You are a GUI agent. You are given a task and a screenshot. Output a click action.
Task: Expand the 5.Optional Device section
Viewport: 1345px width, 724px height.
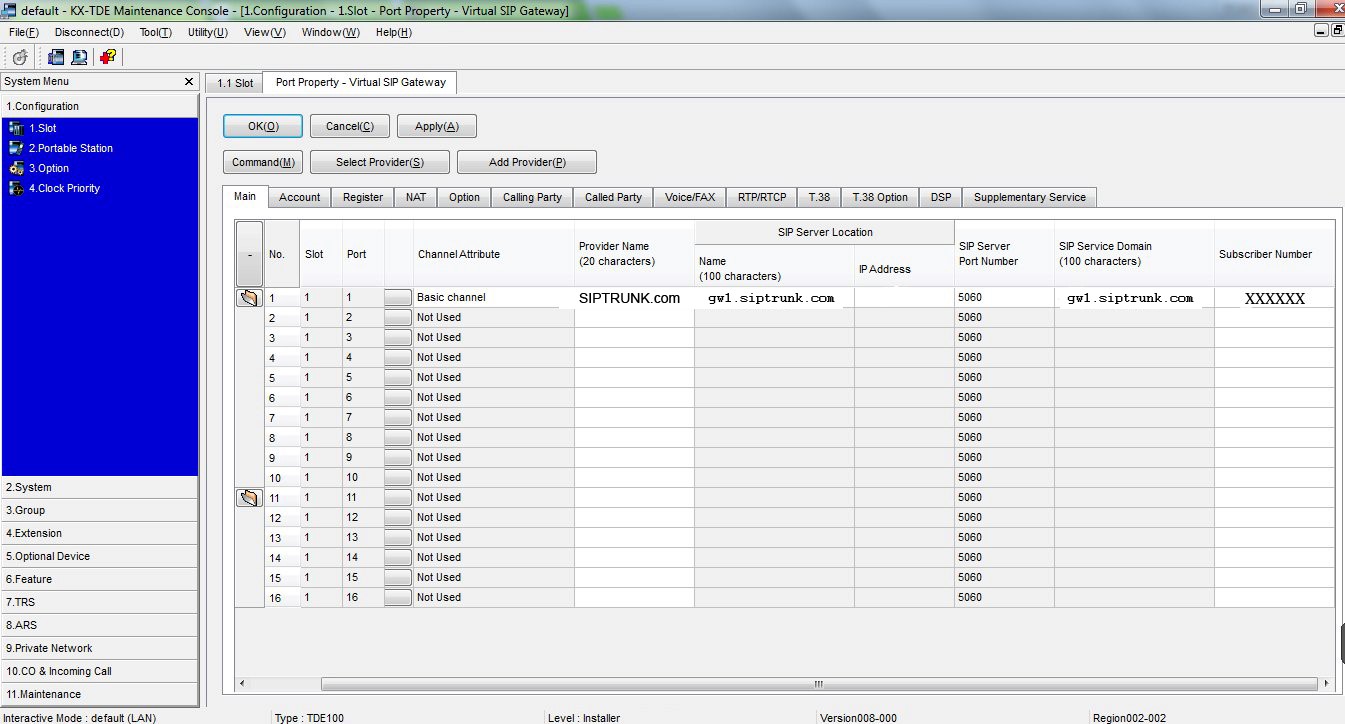(100, 557)
